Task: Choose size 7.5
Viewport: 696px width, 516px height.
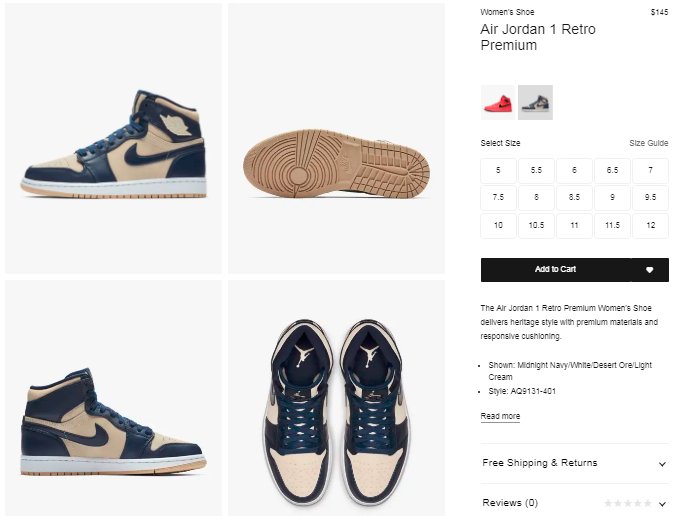Action: (498, 198)
